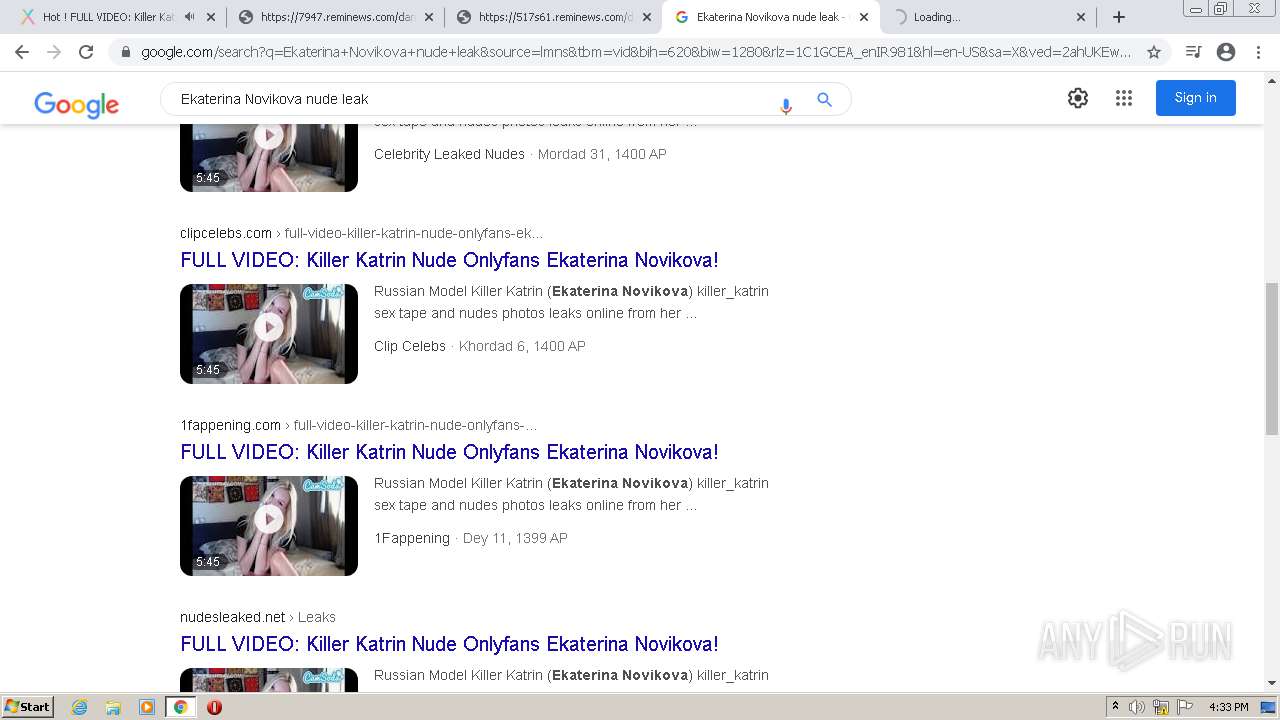Click the 1fappening.com breadcrumb URL
This screenshot has width=1280, height=720.
coord(358,425)
